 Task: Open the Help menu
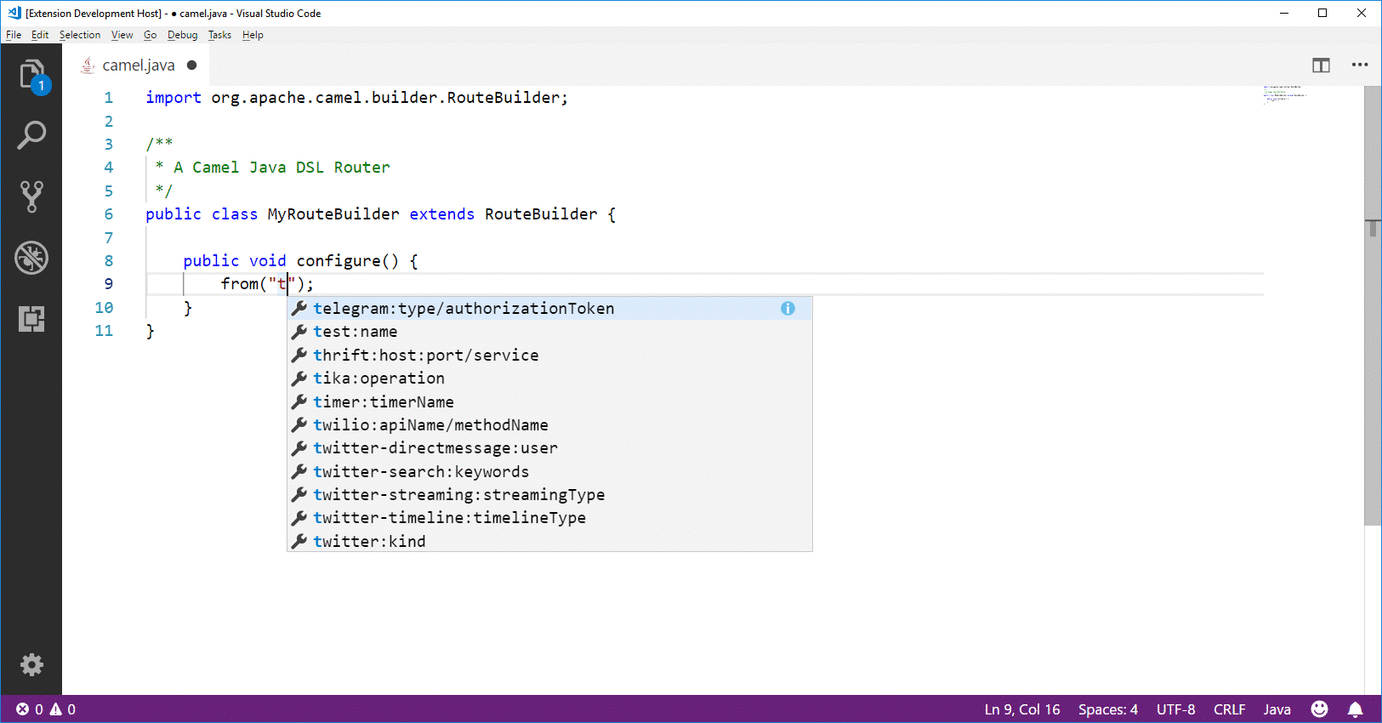pyautogui.click(x=253, y=34)
